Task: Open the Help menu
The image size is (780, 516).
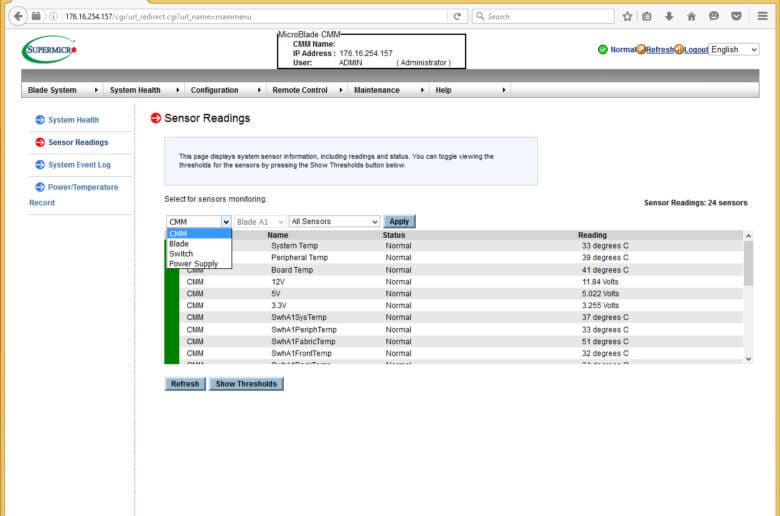Action: 470,90
